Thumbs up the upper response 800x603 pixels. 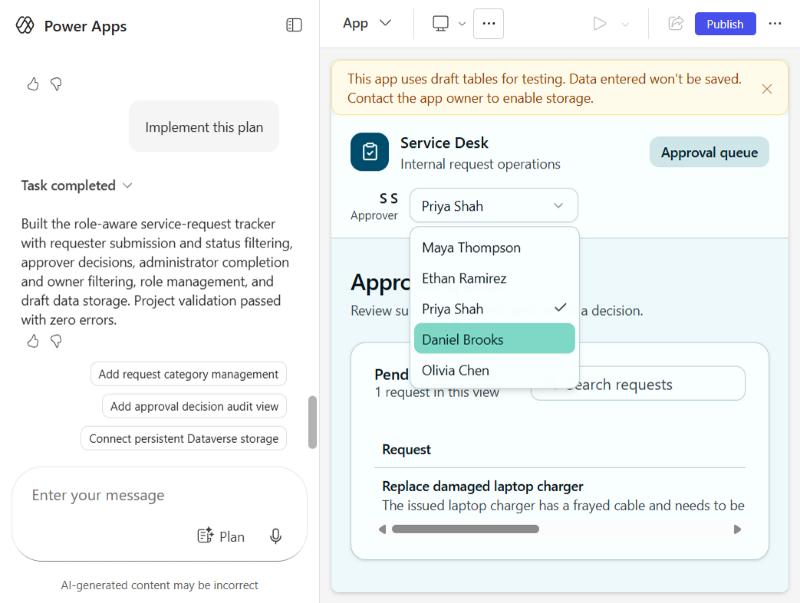tap(33, 84)
